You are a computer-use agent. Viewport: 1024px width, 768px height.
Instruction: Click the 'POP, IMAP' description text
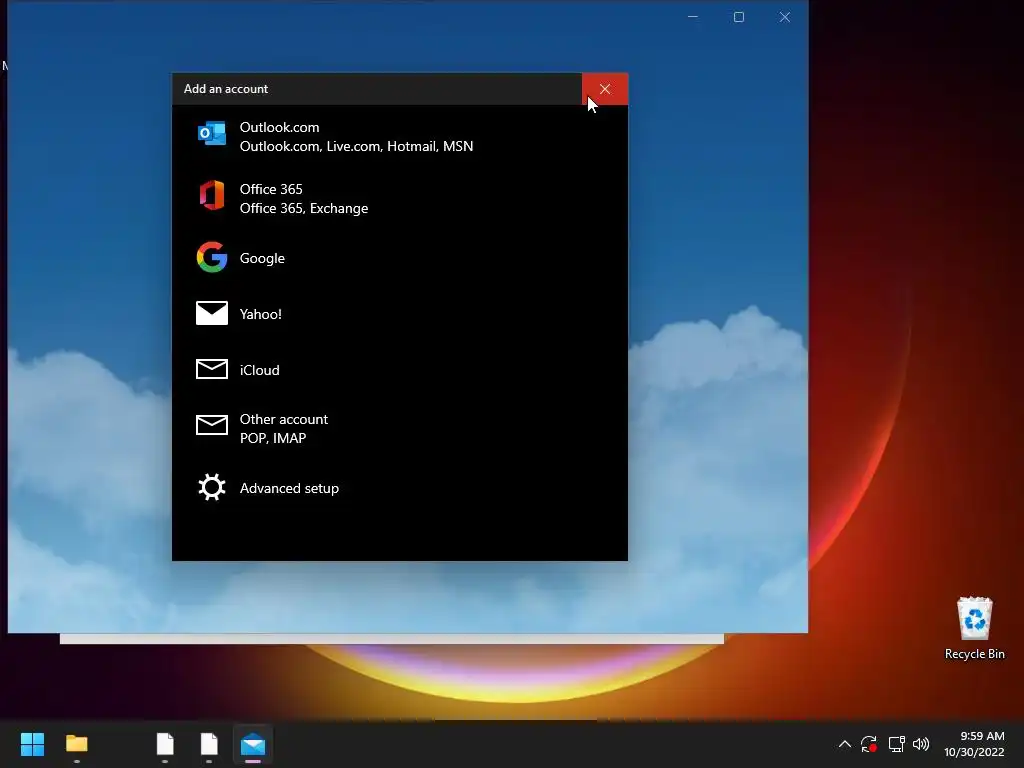pyautogui.click(x=272, y=438)
